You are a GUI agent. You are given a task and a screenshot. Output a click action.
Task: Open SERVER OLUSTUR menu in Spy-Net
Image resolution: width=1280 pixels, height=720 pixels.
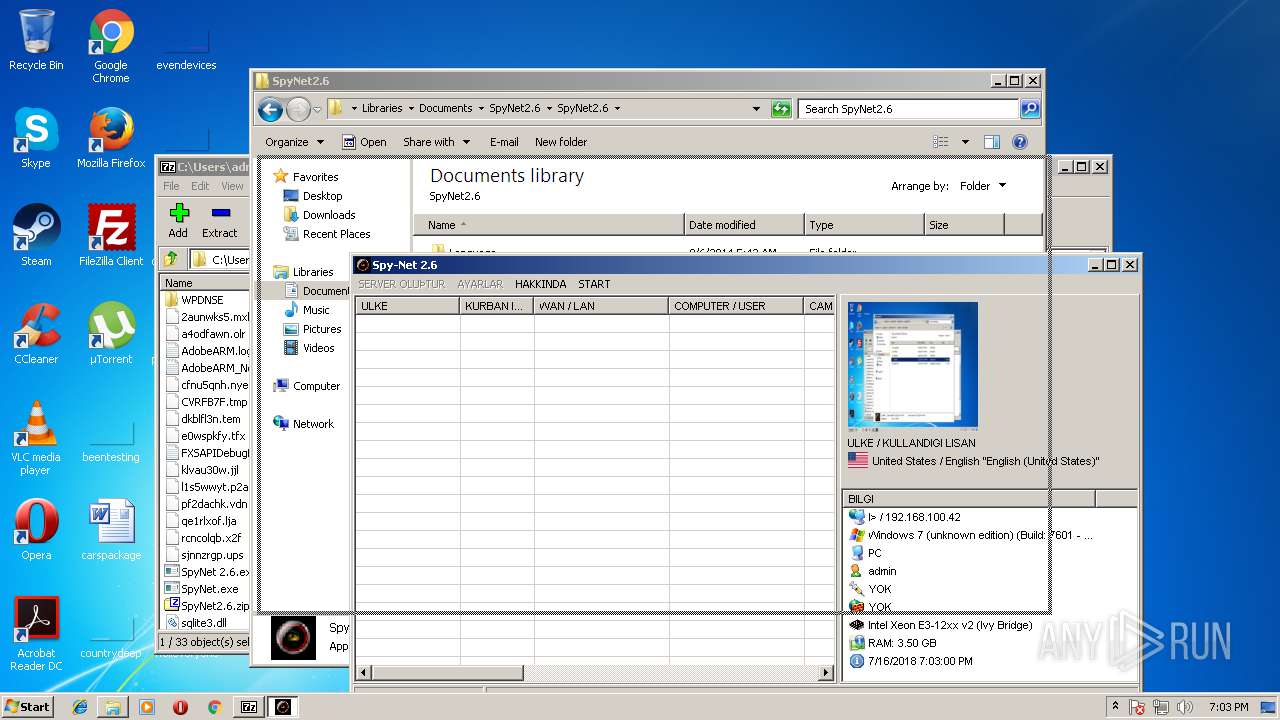(x=401, y=284)
